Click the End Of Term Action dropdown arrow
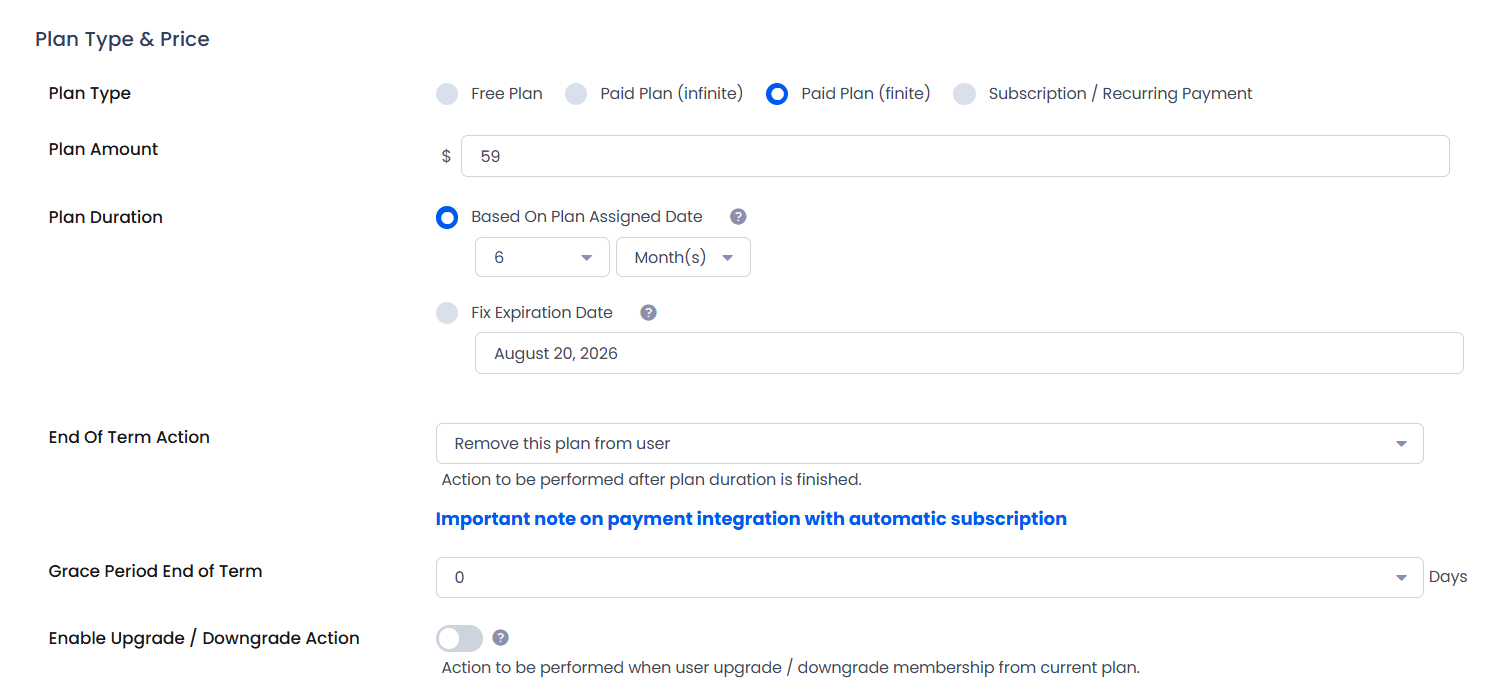 [1401, 444]
